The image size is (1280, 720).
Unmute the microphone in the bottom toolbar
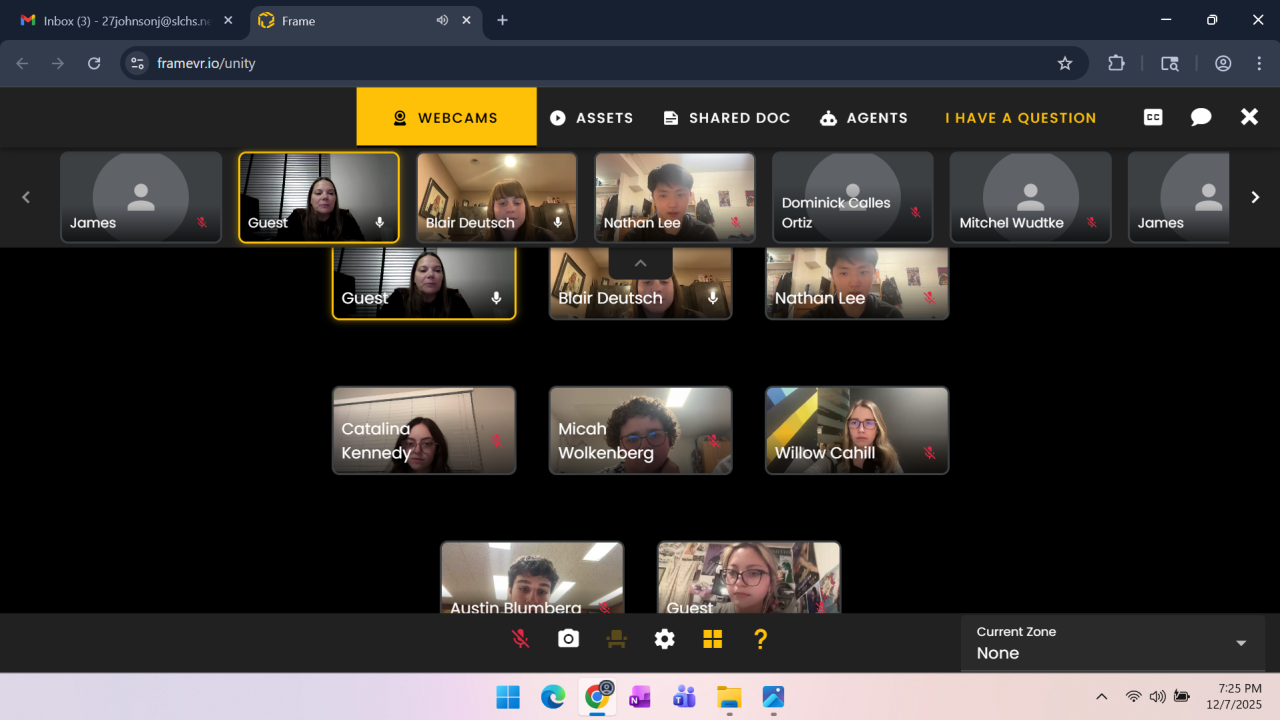[520, 639]
